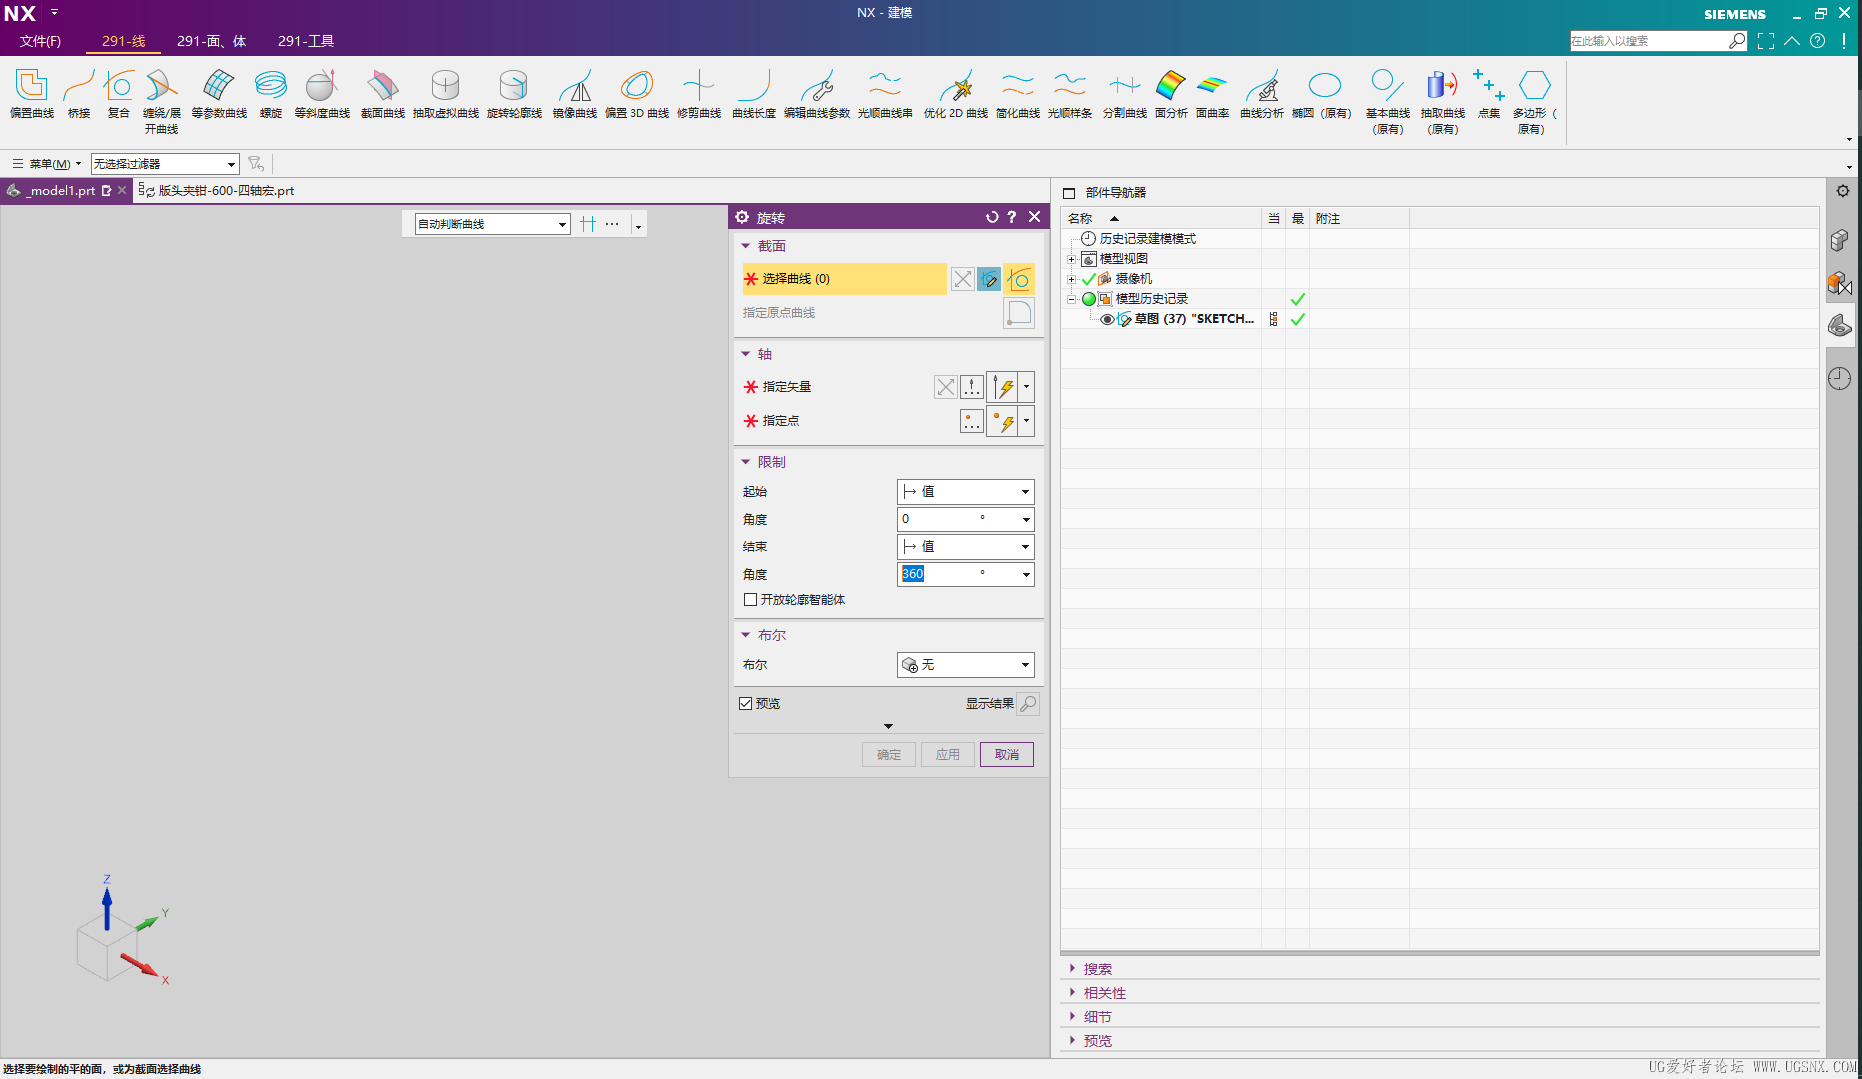Click the 等斜度曲线 isocline curve icon
The width and height of the screenshot is (1862, 1079).
pos(322,94)
